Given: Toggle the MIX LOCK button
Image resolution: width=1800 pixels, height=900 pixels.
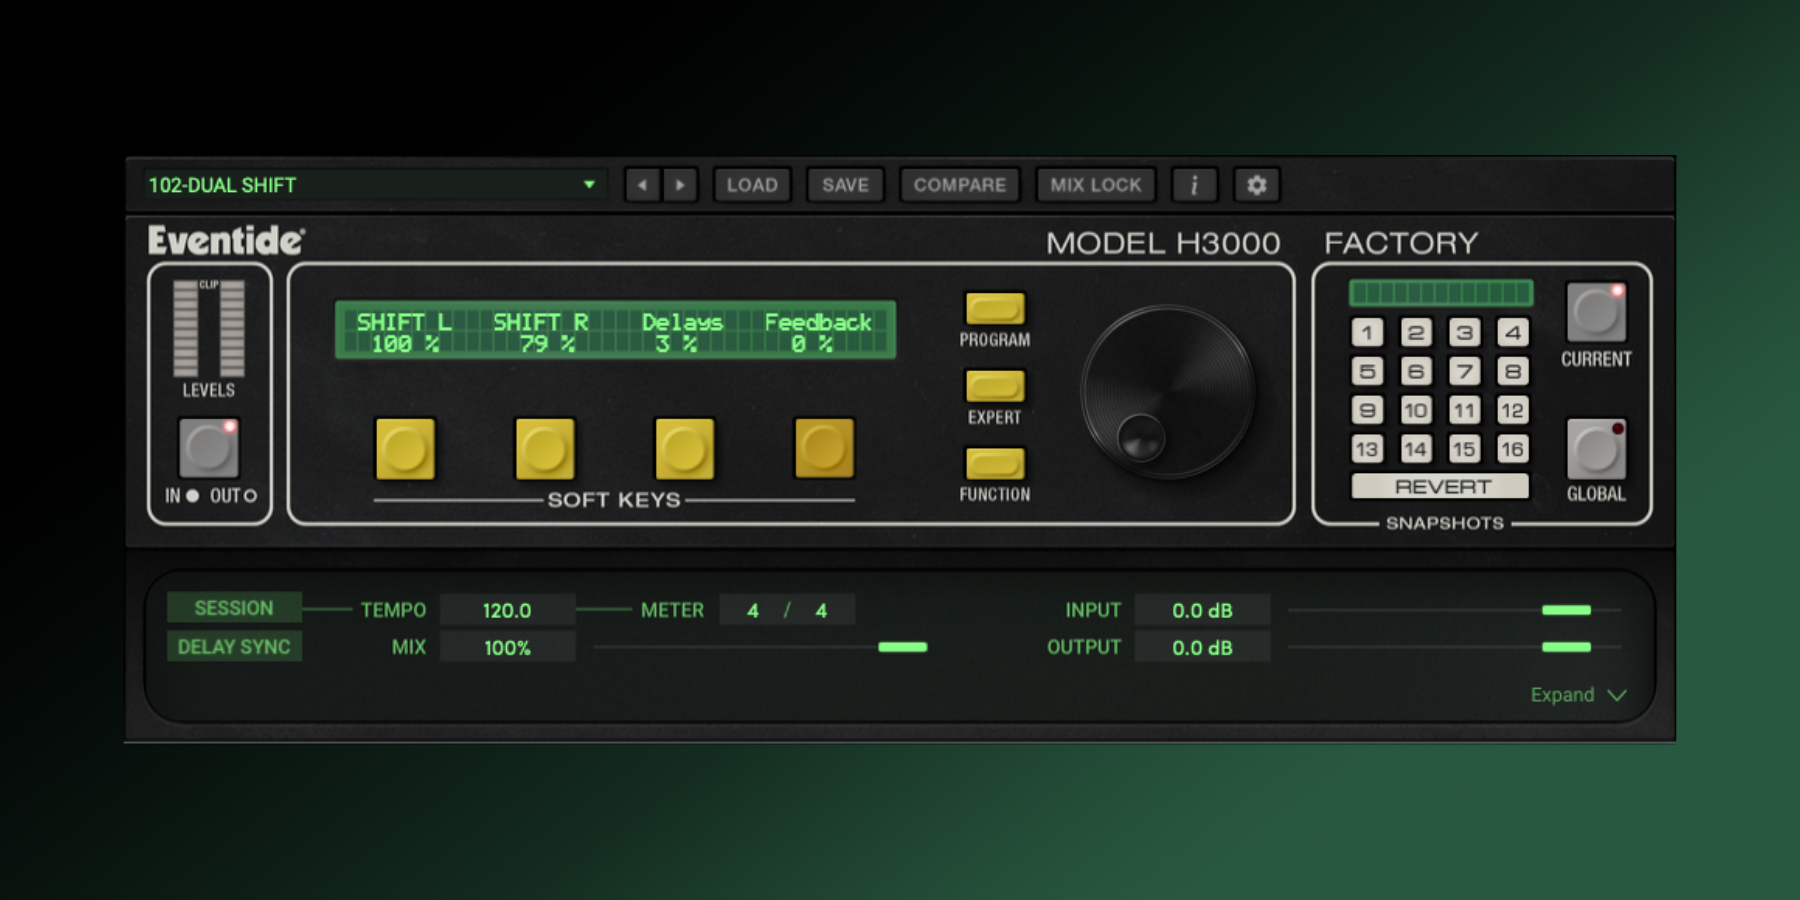Looking at the screenshot, I should (x=1095, y=185).
